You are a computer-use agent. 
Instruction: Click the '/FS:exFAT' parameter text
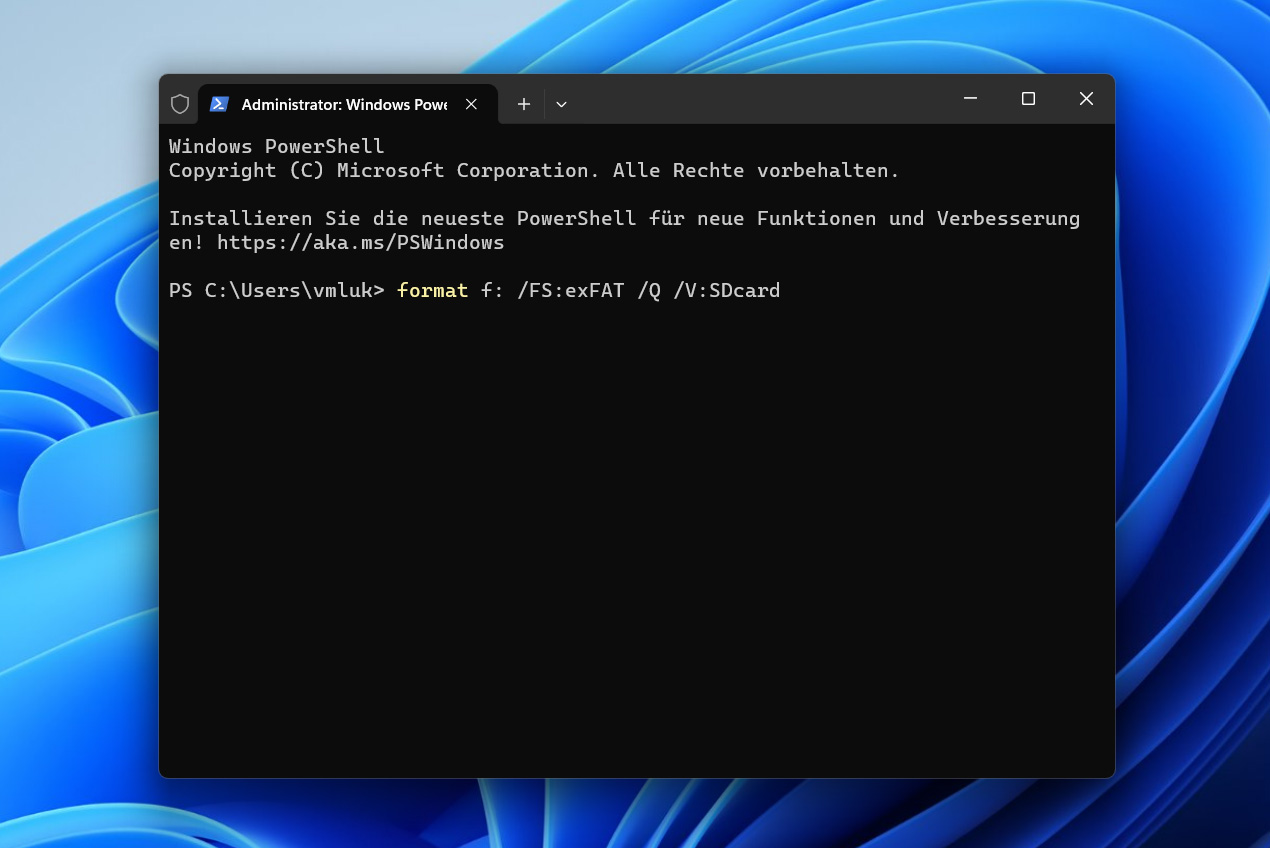click(571, 290)
